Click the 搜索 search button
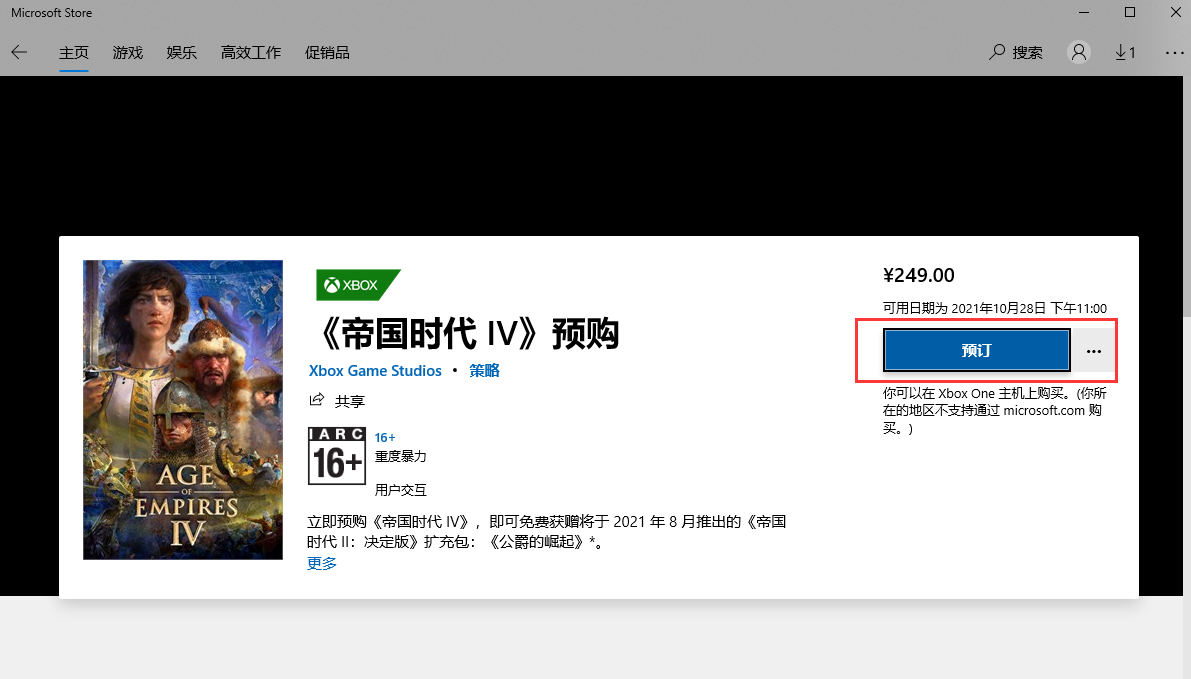 [x=1016, y=52]
